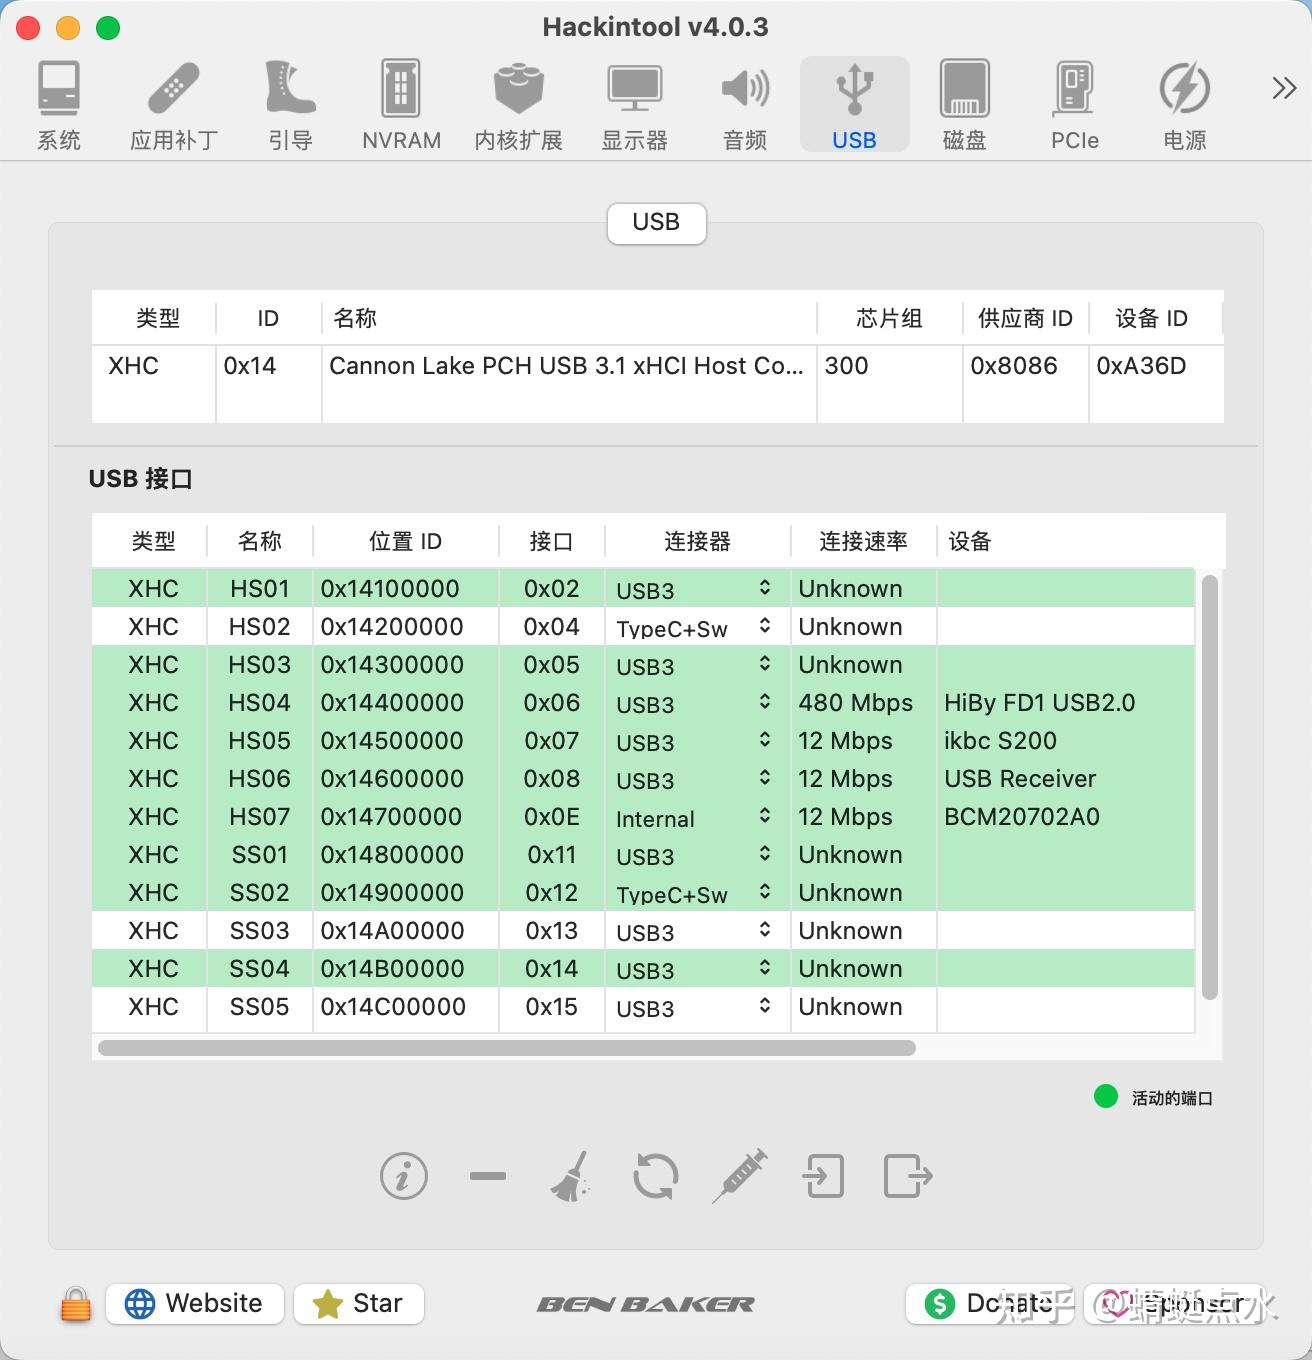
Task: Toggle selection of port SS05
Action: [x=258, y=1007]
